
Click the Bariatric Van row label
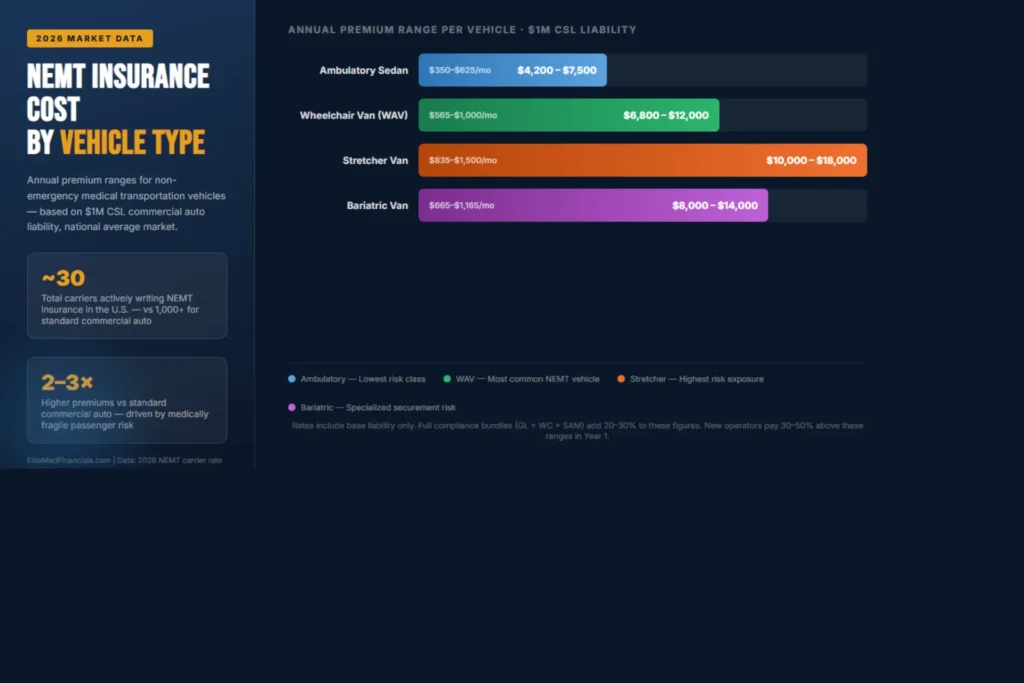[x=377, y=205]
